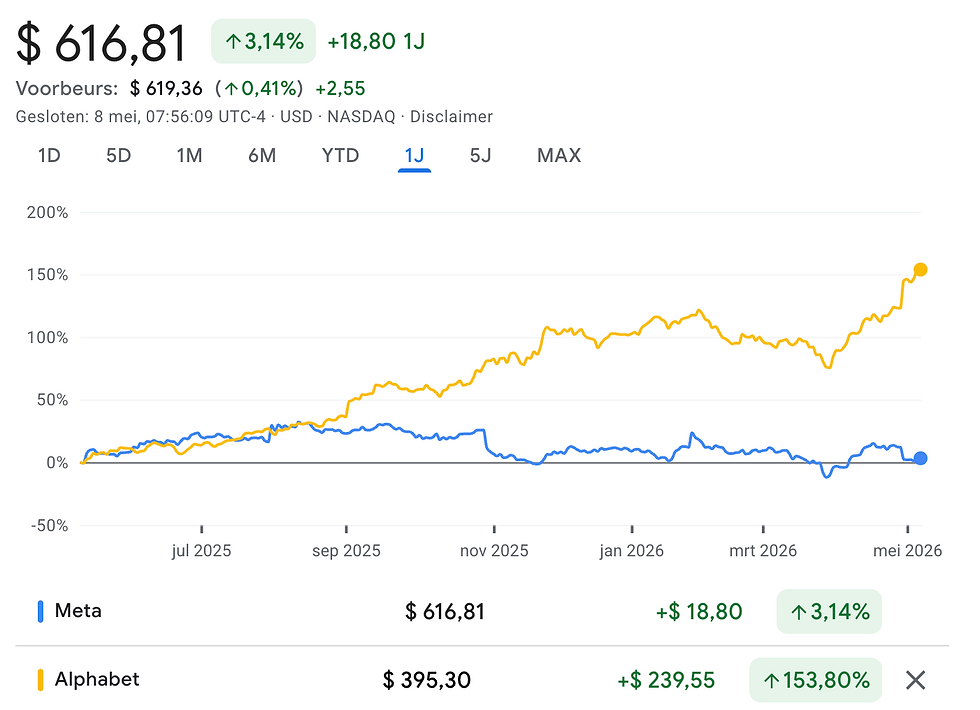
Task: Click the mrt 2026 axis label
Action: pyautogui.click(x=763, y=551)
